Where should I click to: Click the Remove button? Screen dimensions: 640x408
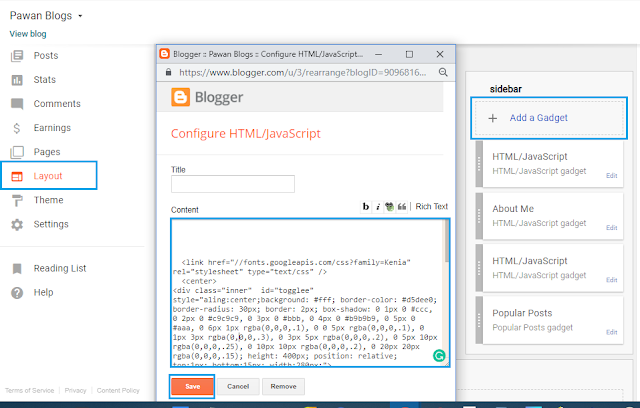(x=283, y=386)
